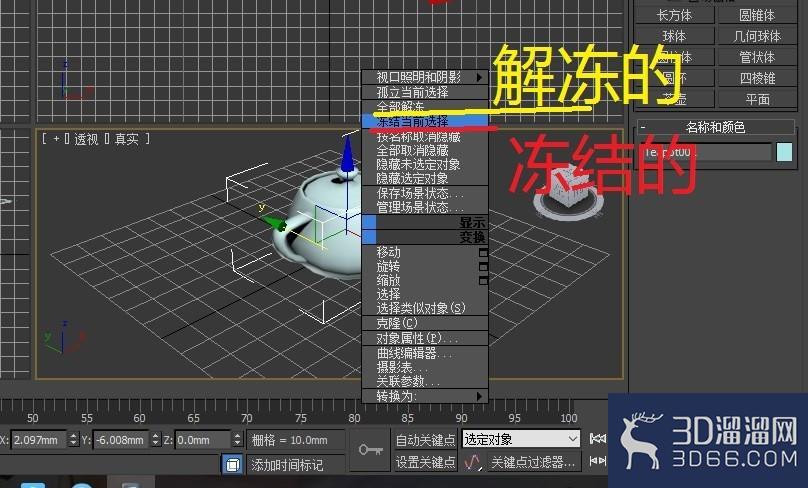The width and height of the screenshot is (808, 488).
Task: Choose 孤立当前选择 from context menu
Action: coord(425,92)
